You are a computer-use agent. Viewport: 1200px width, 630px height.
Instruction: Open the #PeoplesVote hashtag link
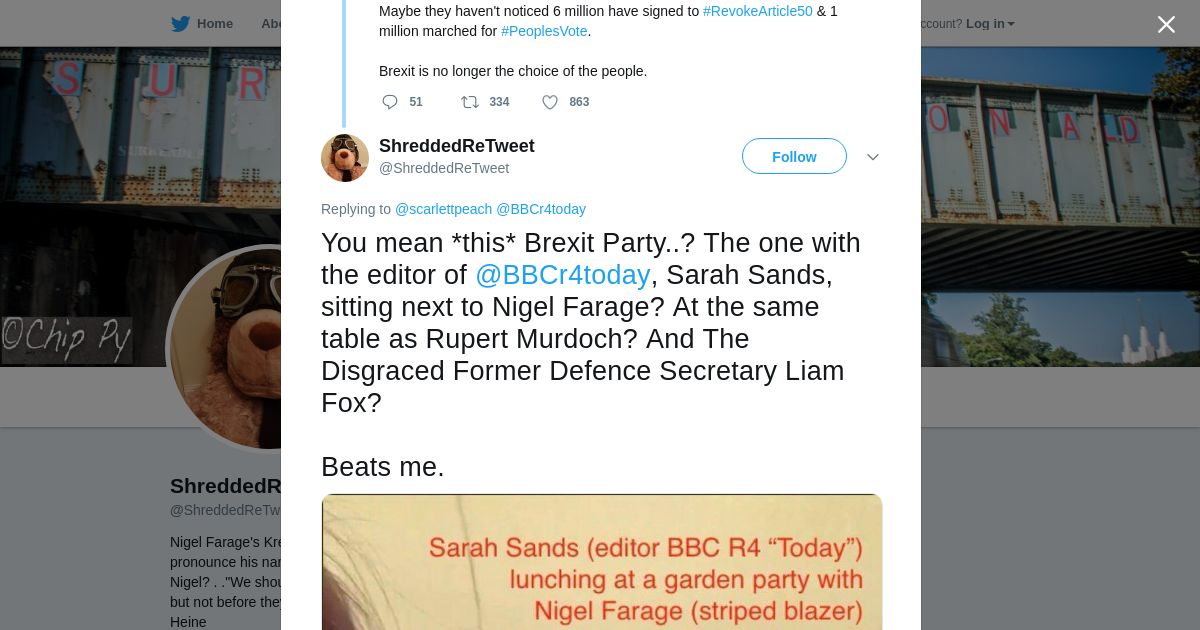tap(544, 31)
